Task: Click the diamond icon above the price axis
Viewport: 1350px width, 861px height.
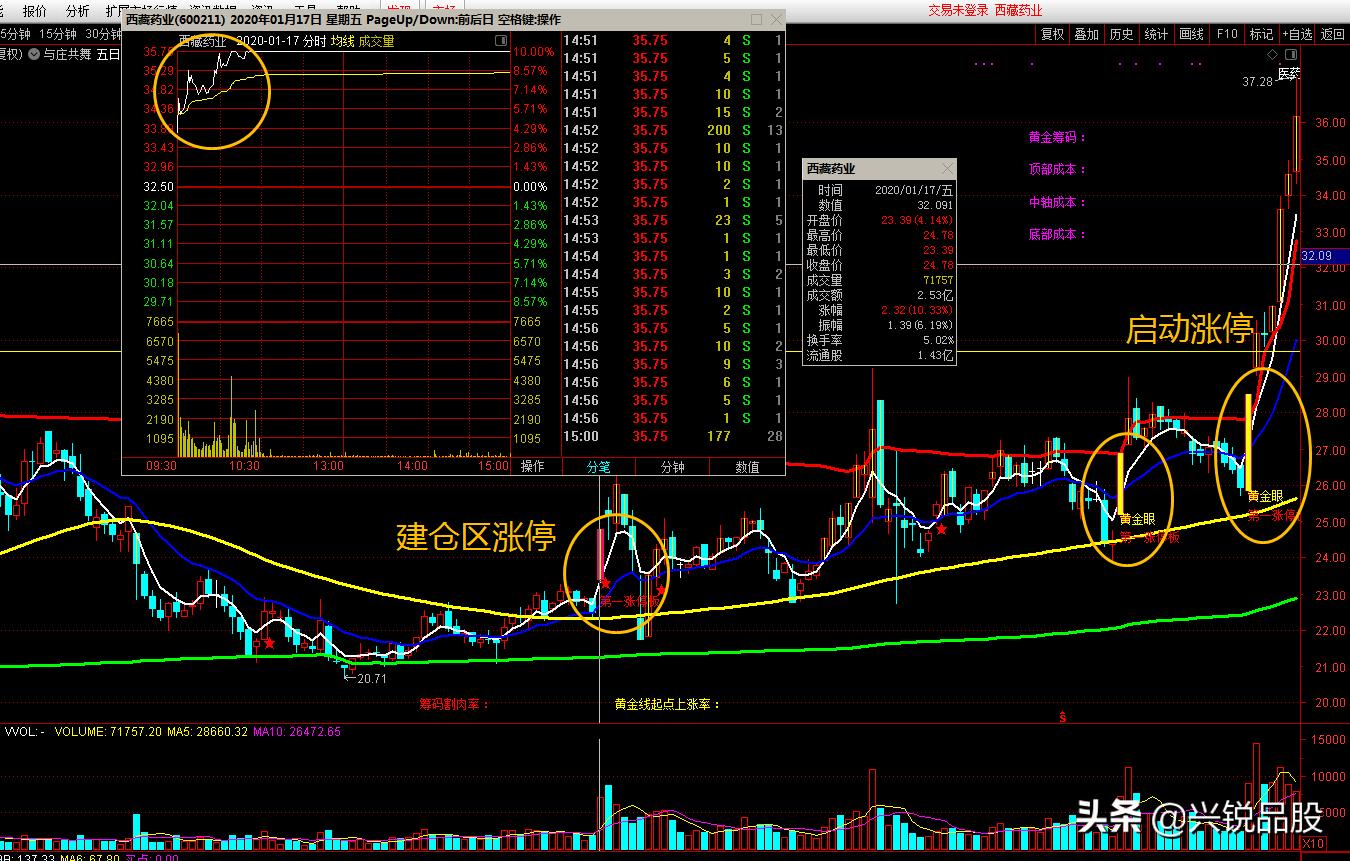Action: (x=1272, y=54)
